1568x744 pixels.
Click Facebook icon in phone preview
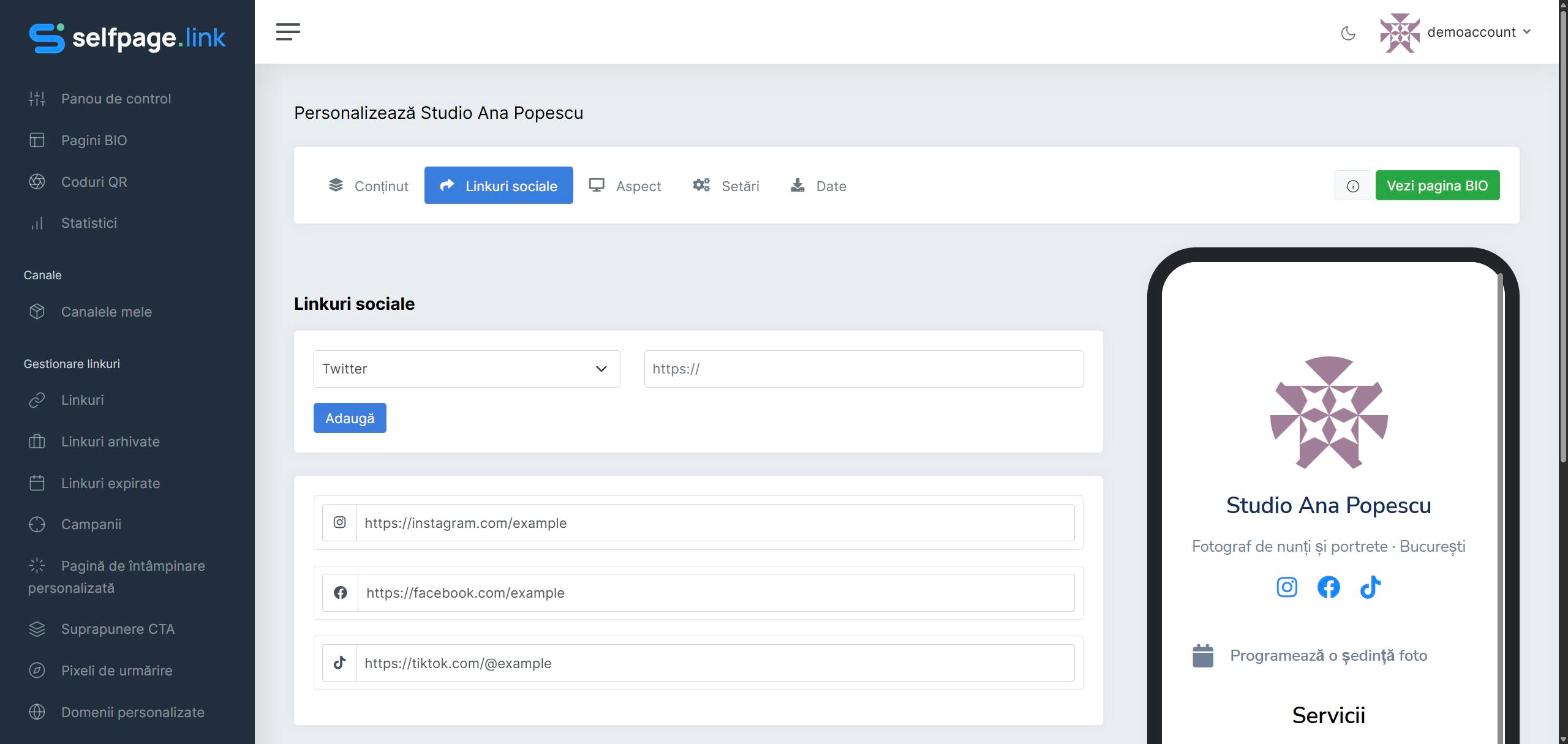click(1328, 587)
